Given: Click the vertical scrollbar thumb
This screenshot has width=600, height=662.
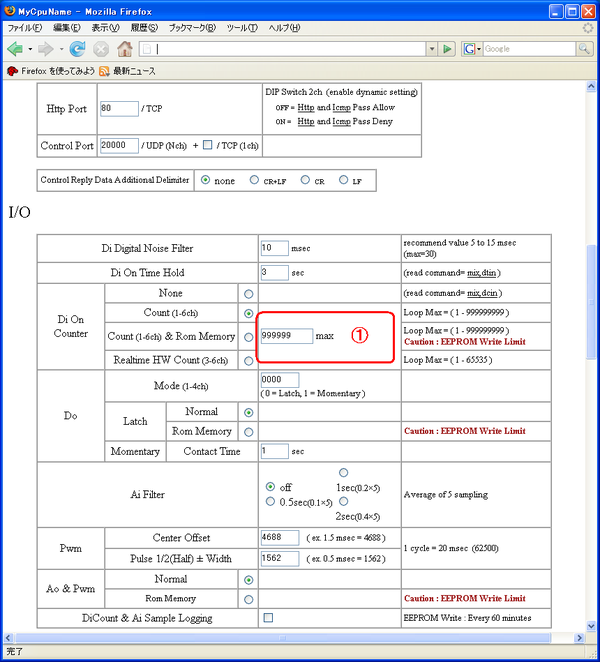Looking at the screenshot, I should click(591, 302).
